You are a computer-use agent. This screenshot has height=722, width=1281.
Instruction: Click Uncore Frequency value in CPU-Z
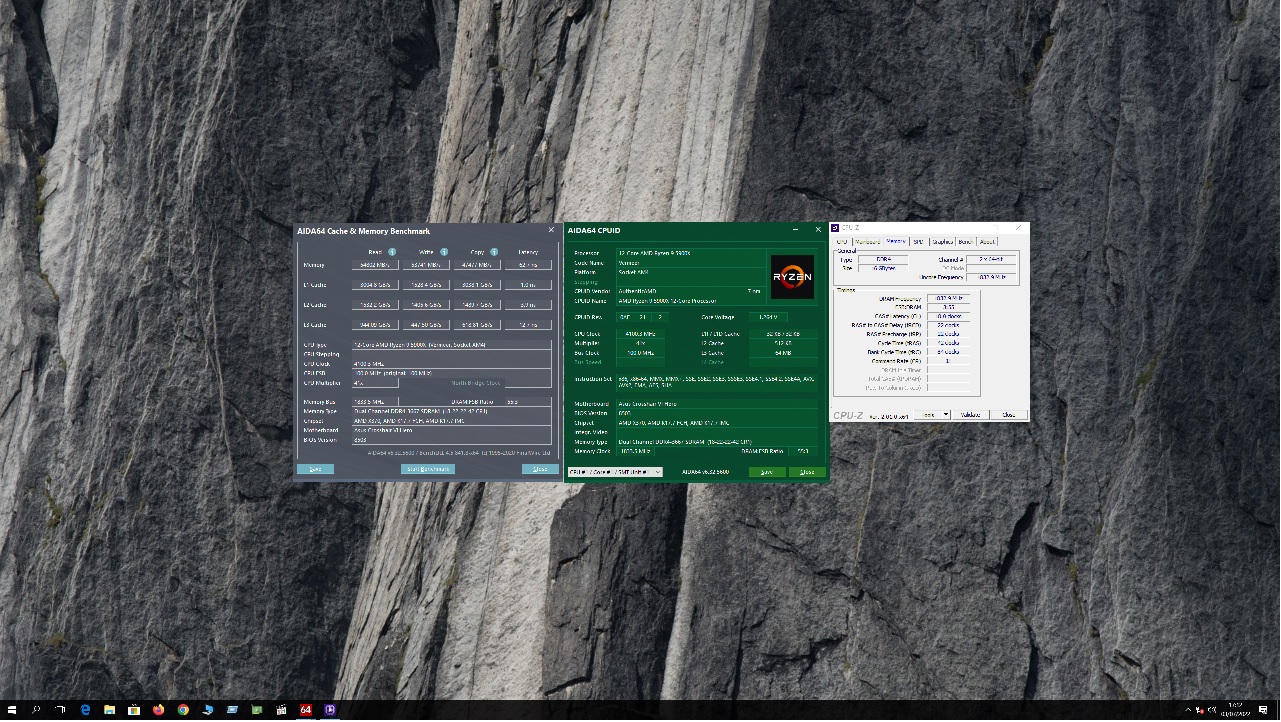(x=991, y=277)
